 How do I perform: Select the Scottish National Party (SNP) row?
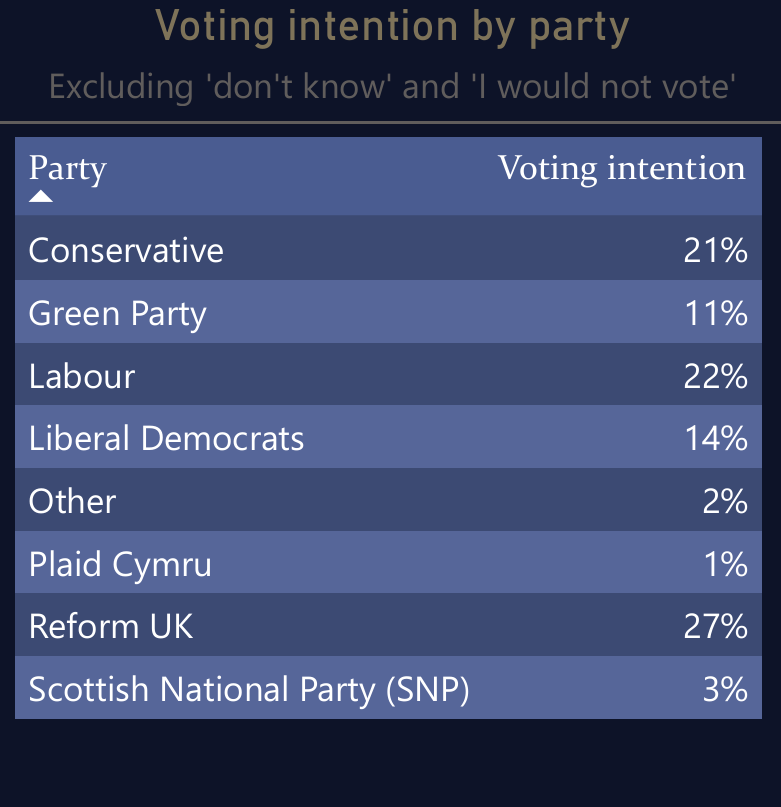click(x=388, y=688)
